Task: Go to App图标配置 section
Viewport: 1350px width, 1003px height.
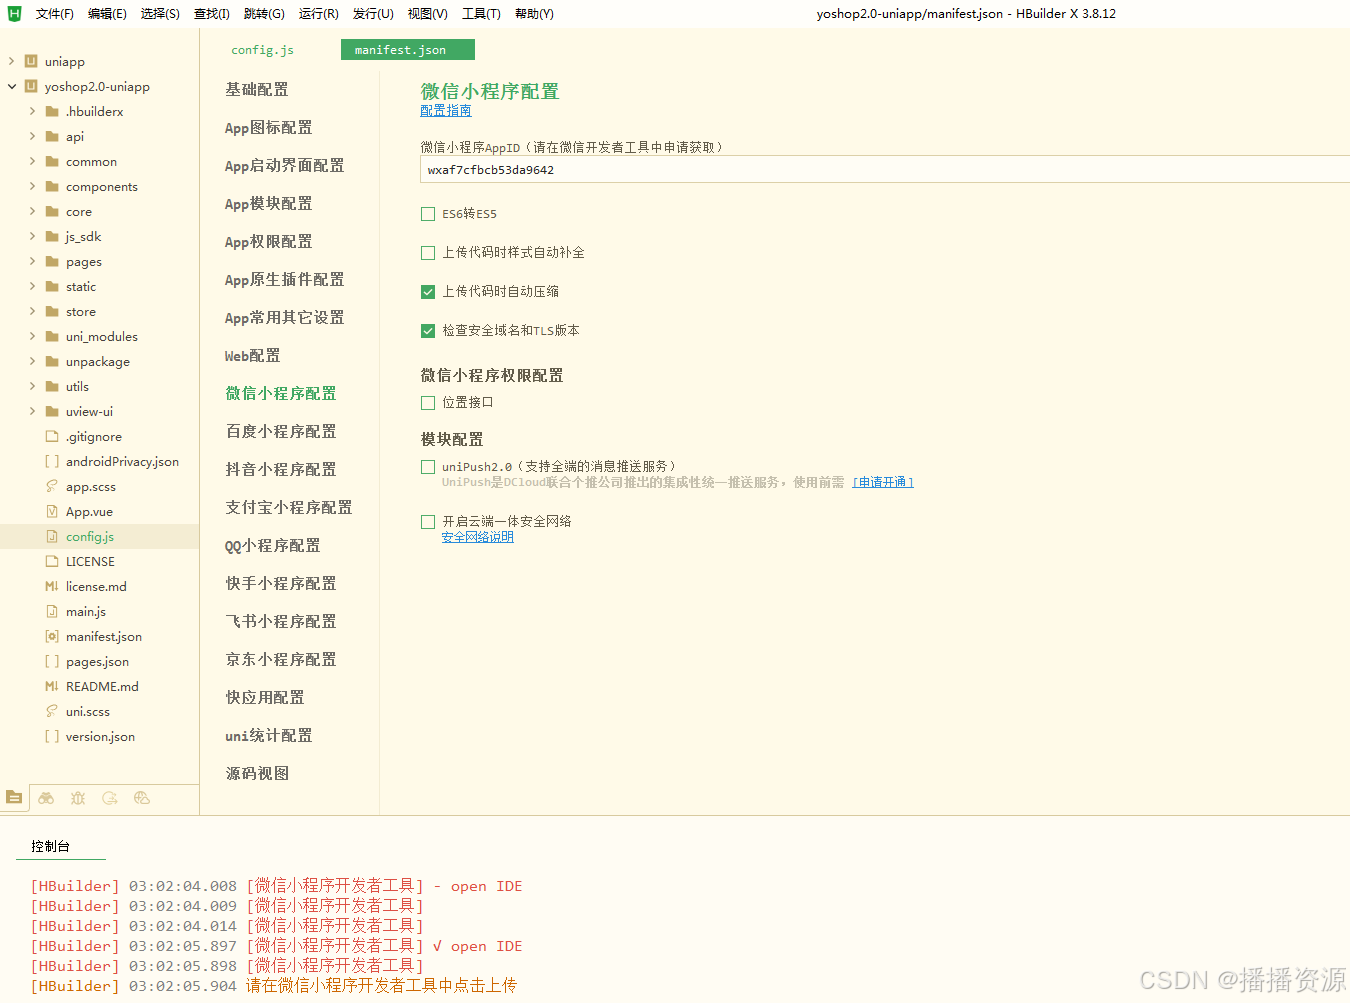Action: click(268, 128)
